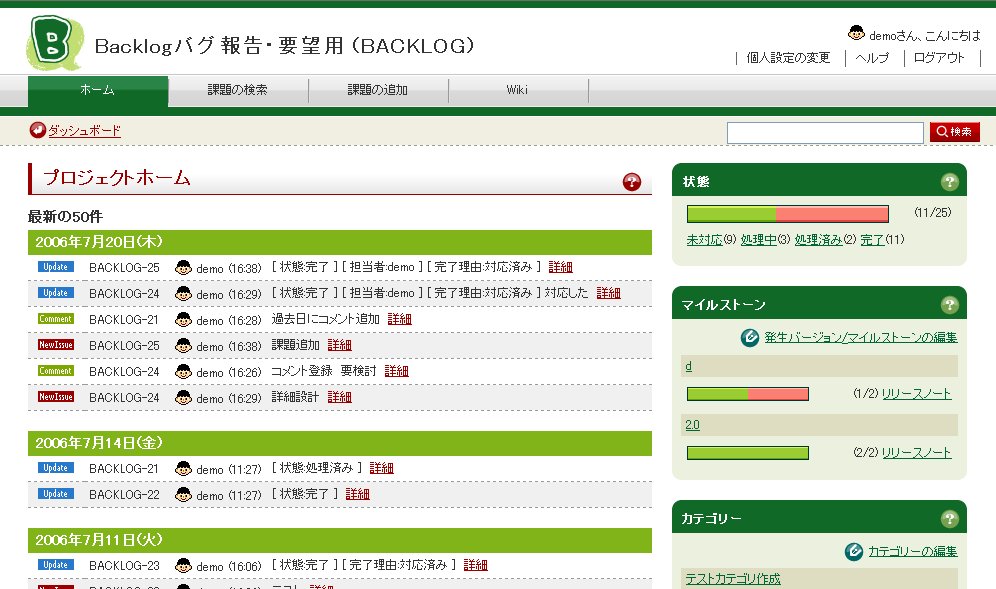Click milestone d progress bar
The width and height of the screenshot is (996, 589).
[748, 394]
